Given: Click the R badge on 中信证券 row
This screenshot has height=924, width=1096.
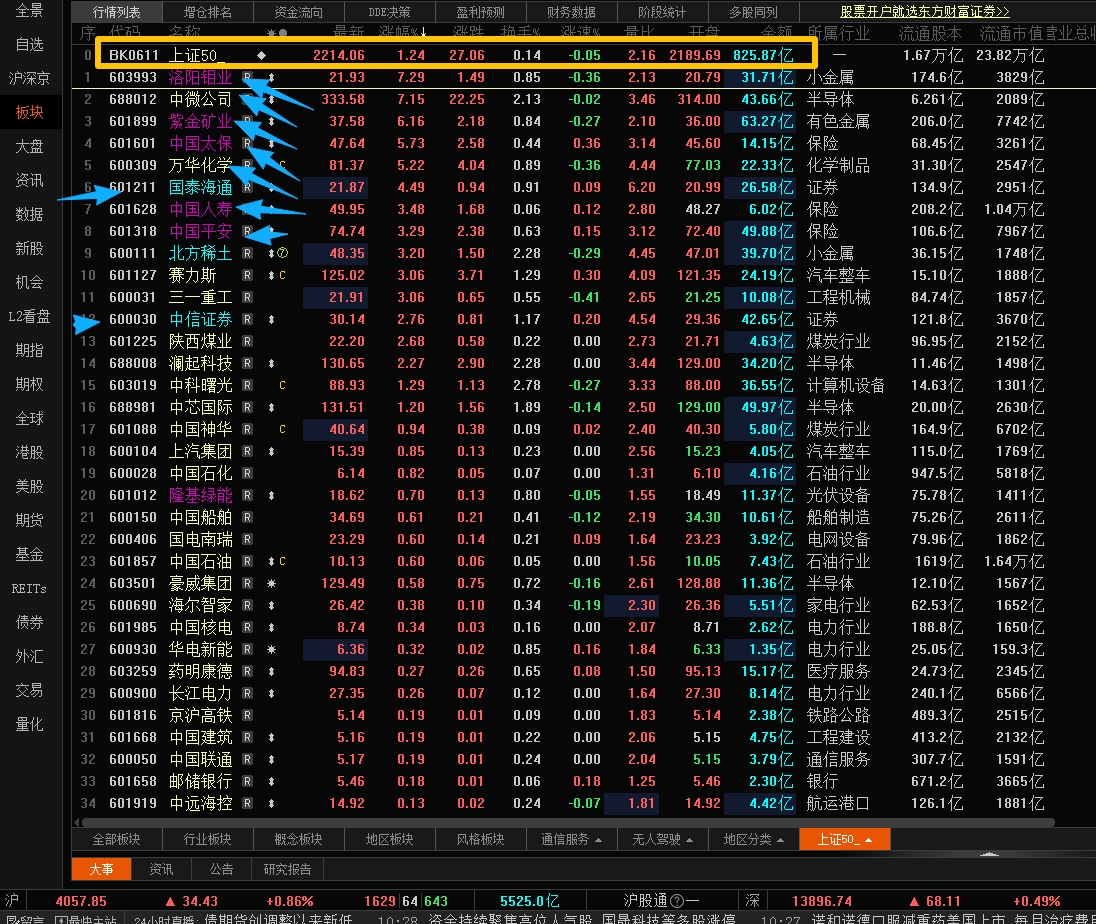Looking at the screenshot, I should (x=247, y=319).
